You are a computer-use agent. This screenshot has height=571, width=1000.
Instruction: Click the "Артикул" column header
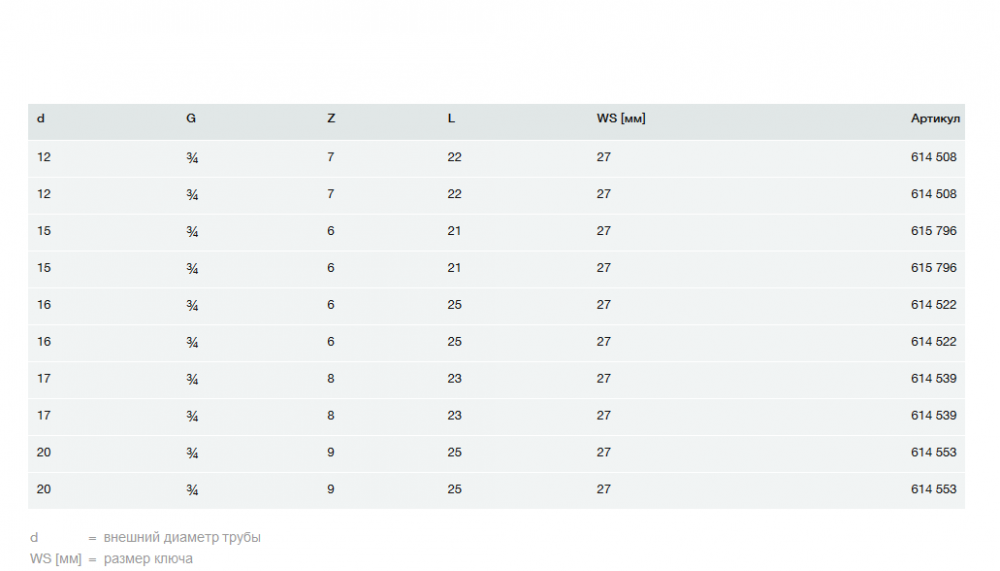[x=935, y=119]
